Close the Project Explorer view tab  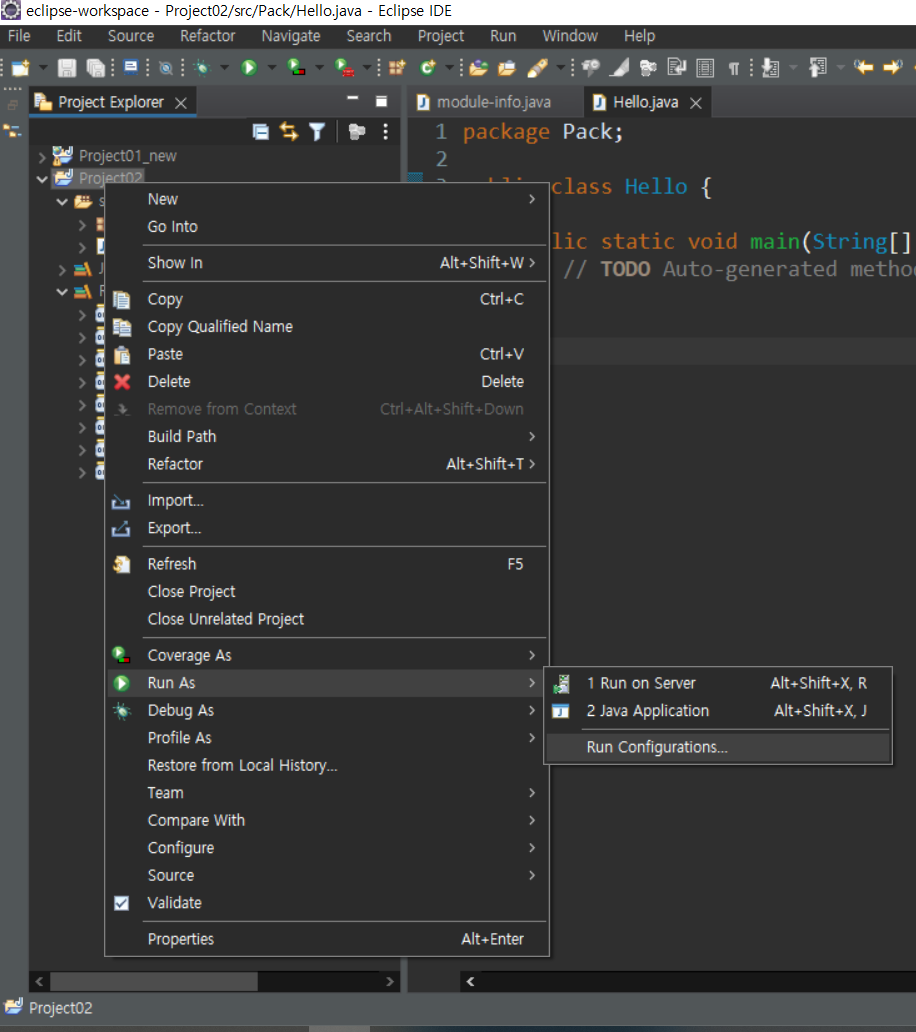pos(181,103)
